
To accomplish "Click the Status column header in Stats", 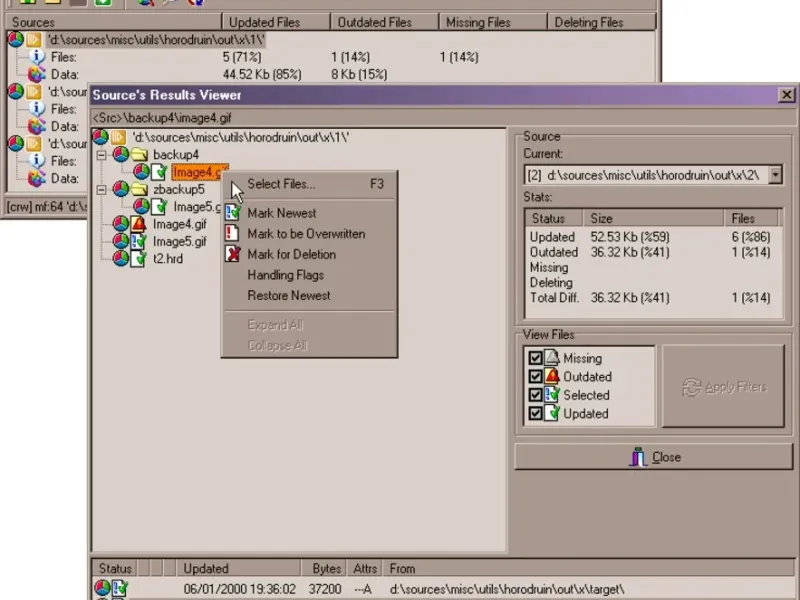I will point(554,218).
